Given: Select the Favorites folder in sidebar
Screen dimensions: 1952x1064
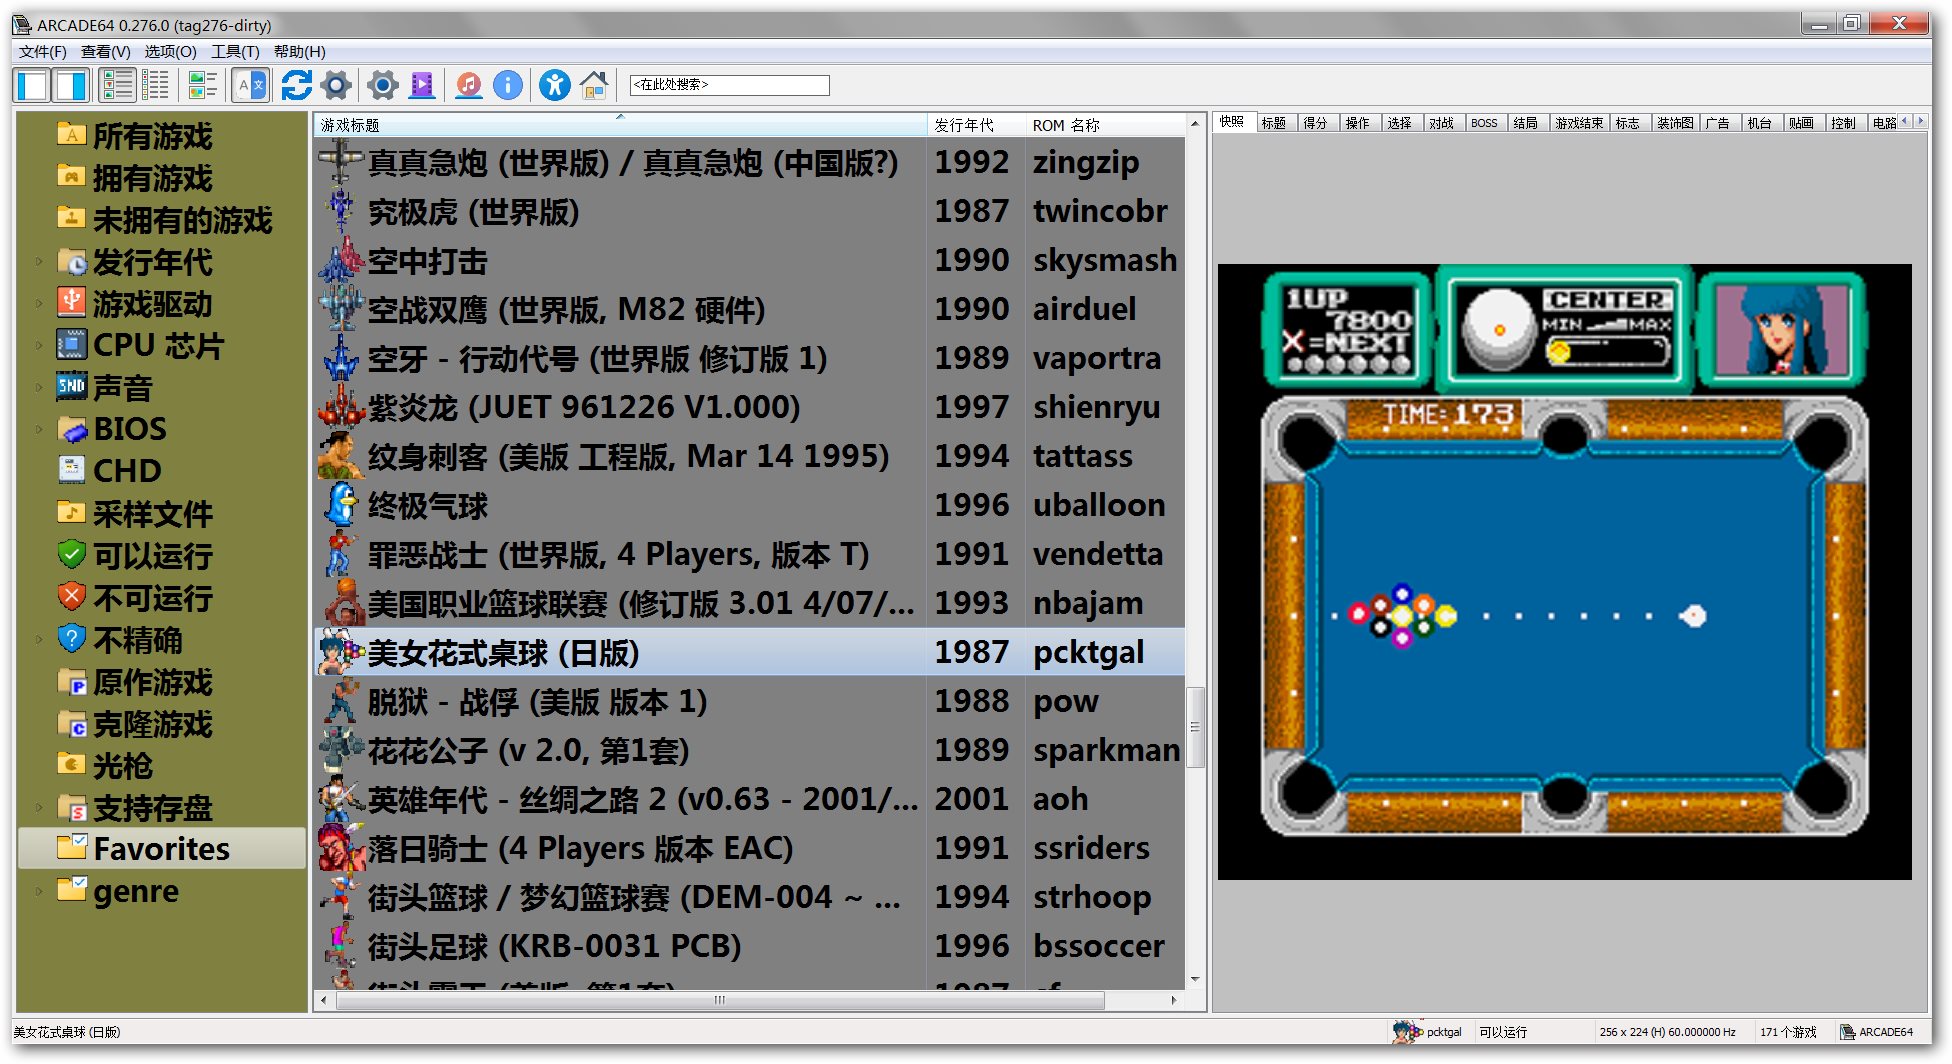Looking at the screenshot, I should 162,849.
